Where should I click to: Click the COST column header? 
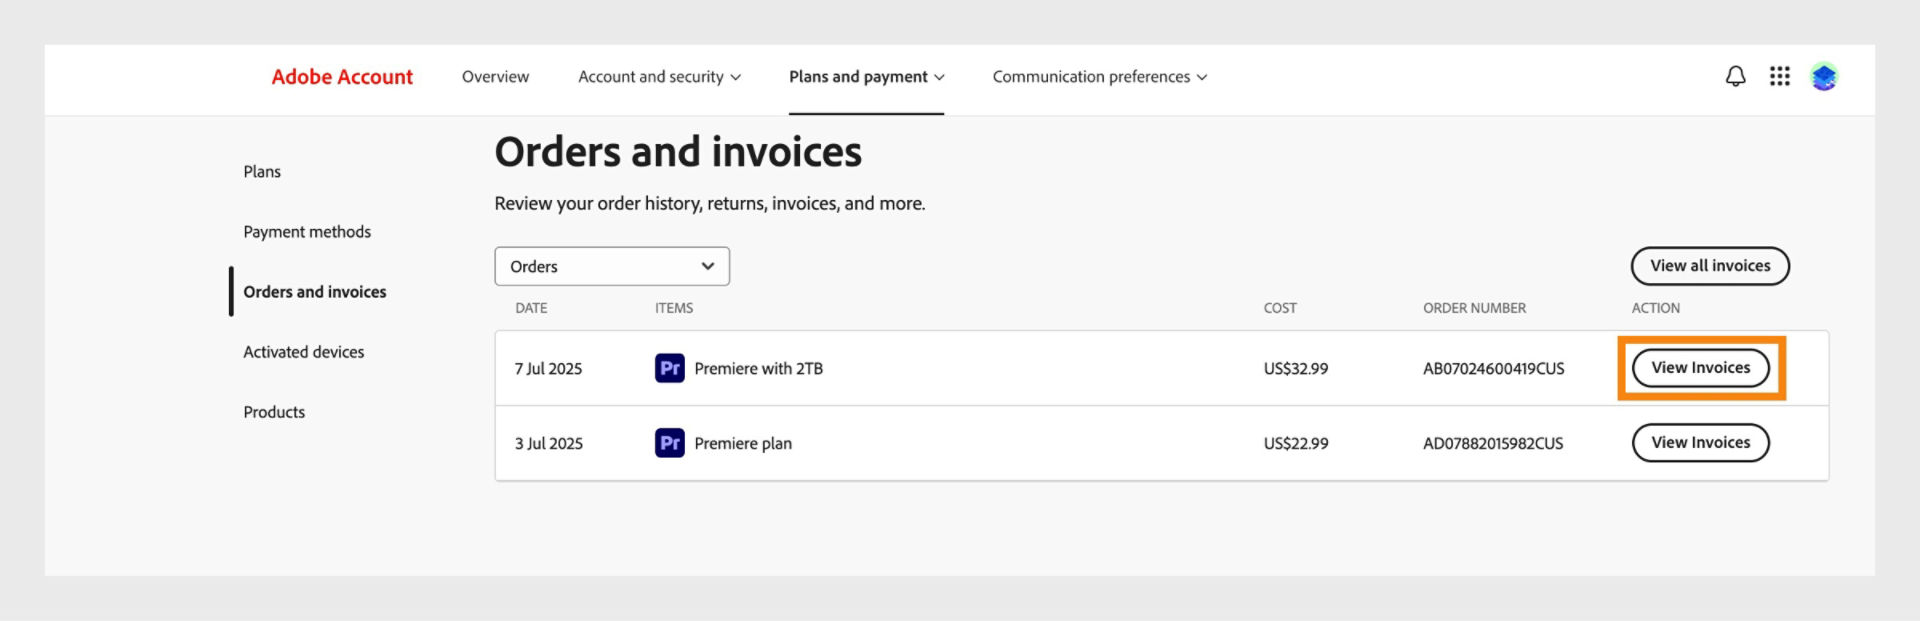tap(1280, 308)
